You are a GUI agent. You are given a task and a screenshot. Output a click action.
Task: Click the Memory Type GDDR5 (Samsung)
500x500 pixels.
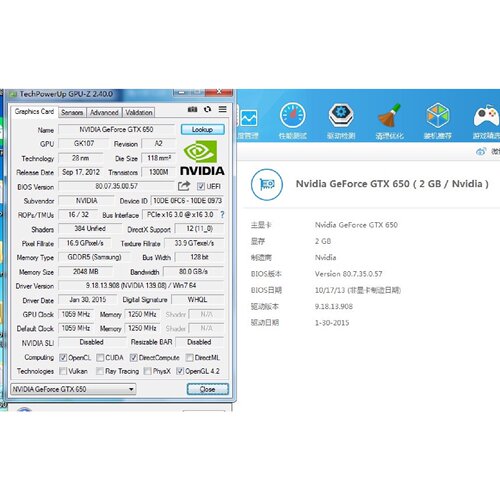[94, 257]
